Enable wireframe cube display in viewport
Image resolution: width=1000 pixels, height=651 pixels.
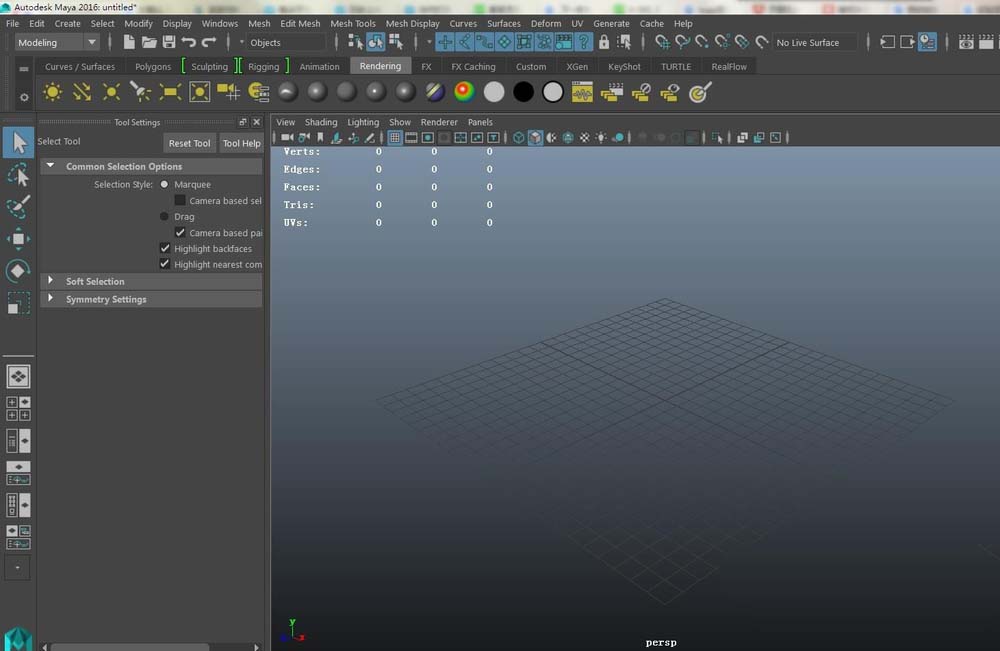(x=518, y=138)
